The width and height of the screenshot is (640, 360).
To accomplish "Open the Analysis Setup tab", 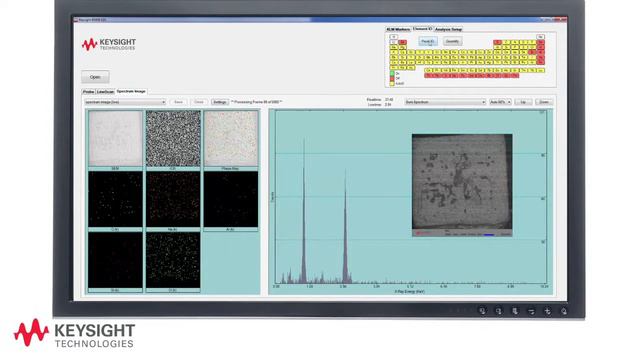I will coord(448,29).
